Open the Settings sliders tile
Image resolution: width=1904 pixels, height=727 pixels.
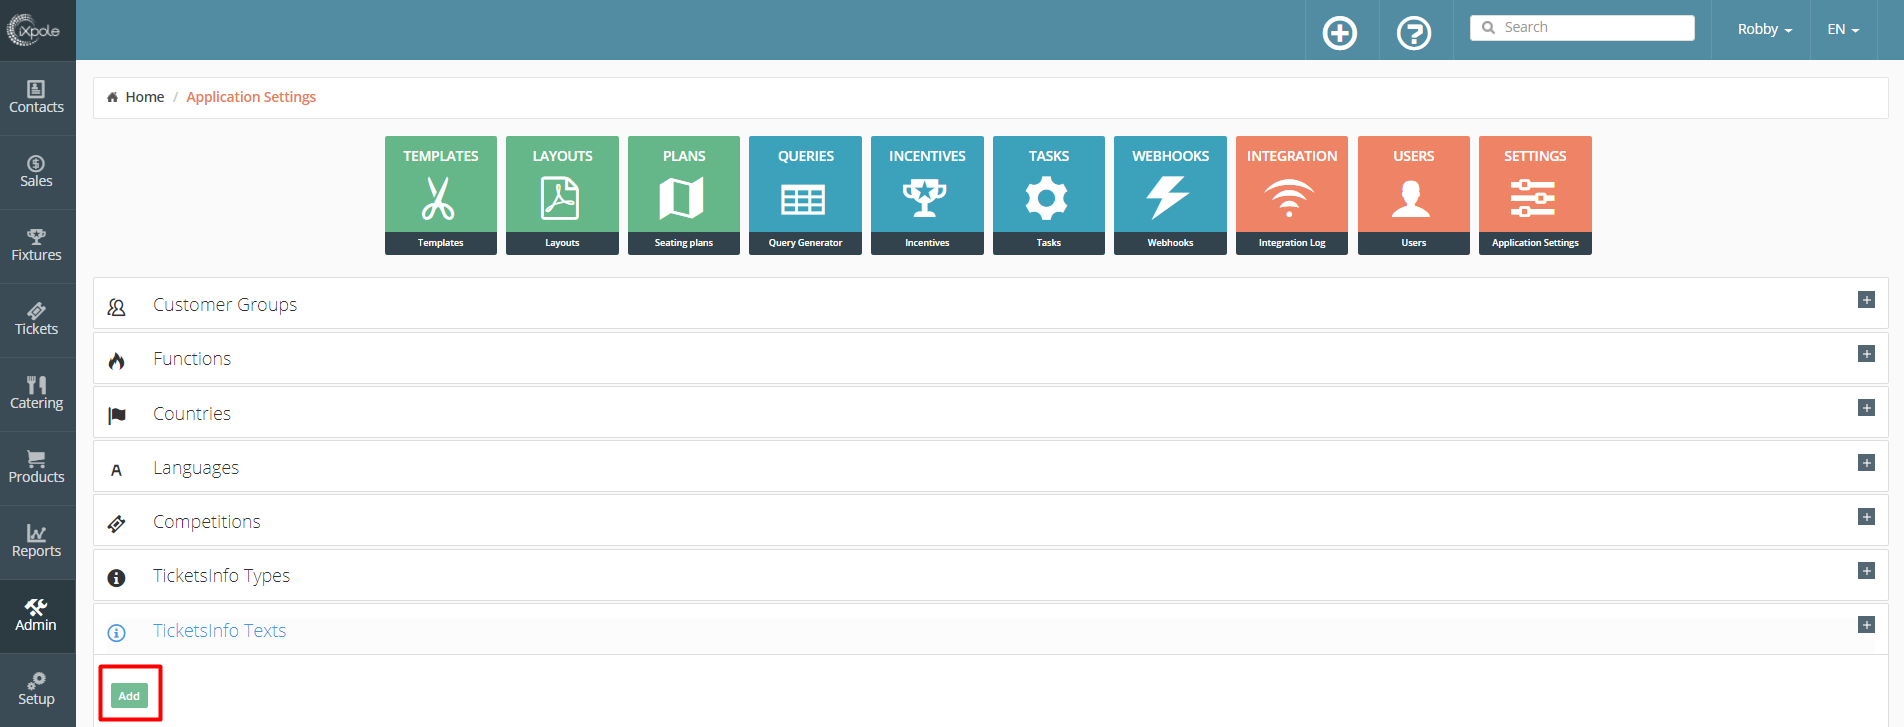tap(1535, 195)
